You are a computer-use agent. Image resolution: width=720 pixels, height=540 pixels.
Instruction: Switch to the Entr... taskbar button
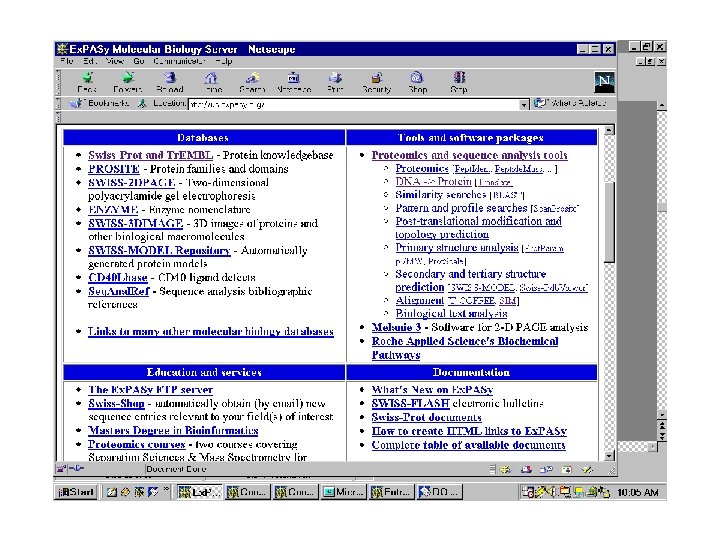click(x=392, y=492)
